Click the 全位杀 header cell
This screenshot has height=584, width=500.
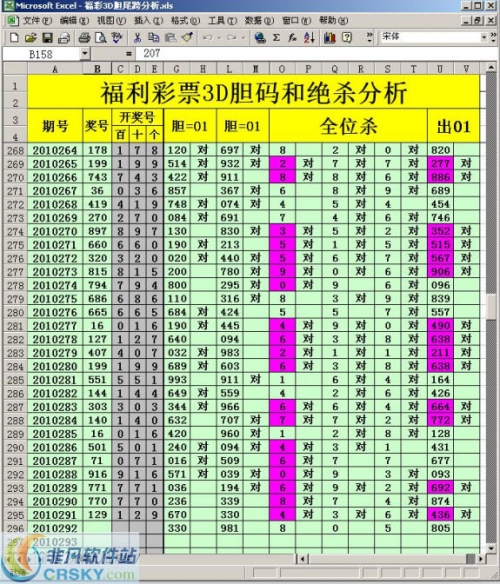[x=348, y=126]
